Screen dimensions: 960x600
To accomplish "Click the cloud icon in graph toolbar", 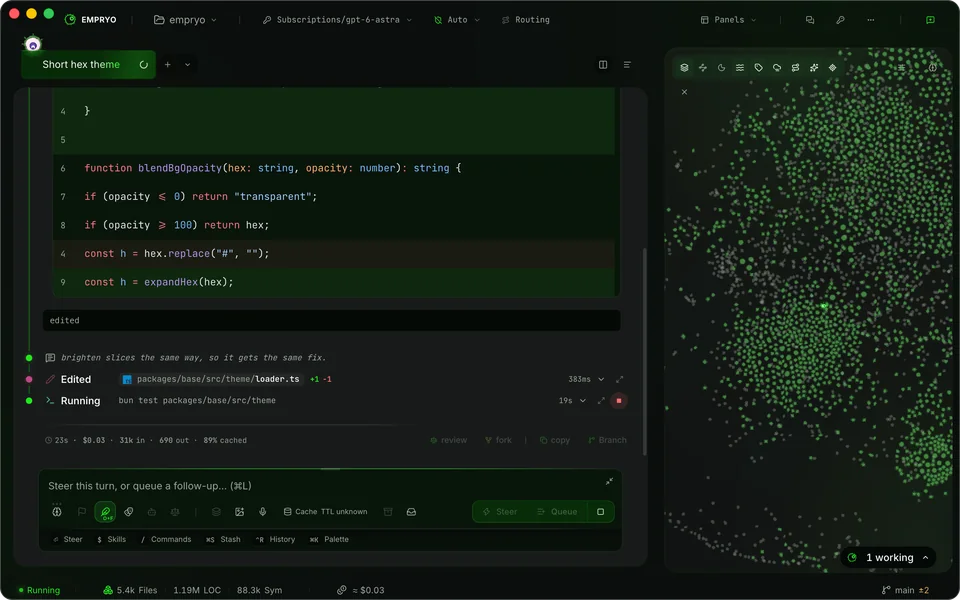I will click(x=777, y=67).
